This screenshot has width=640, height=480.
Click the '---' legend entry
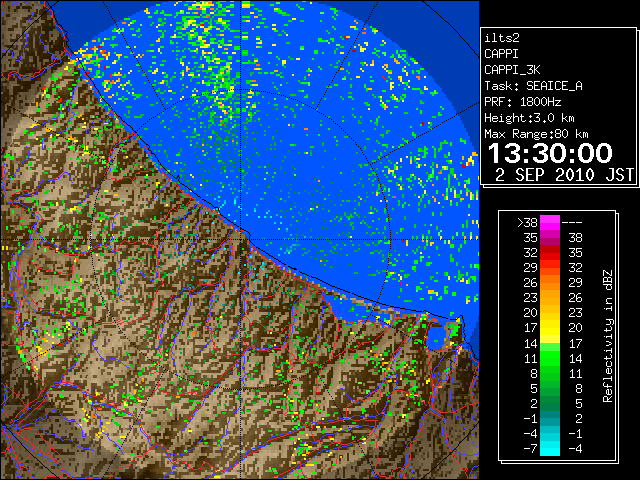click(572, 223)
